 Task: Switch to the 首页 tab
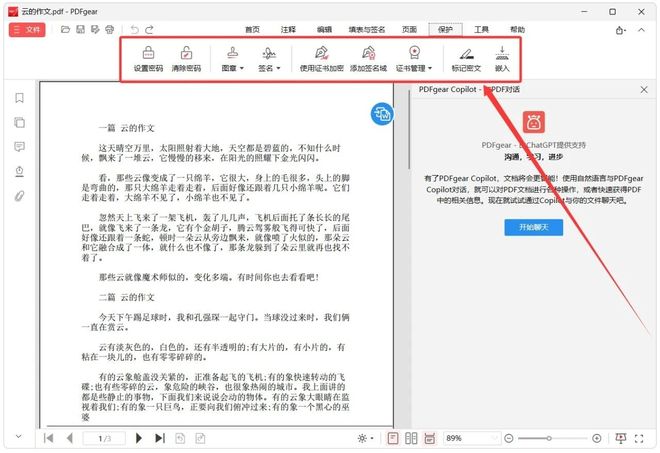[x=253, y=29]
